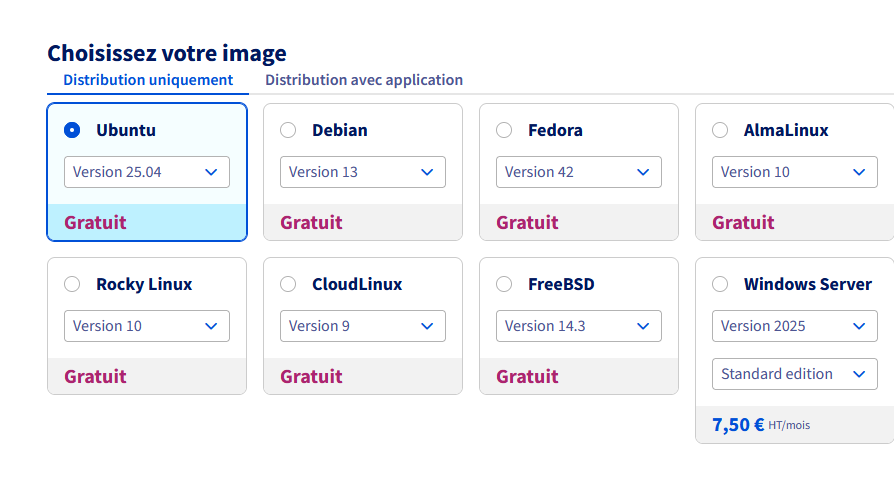Open the Debian Version 13 dropdown
The image size is (894, 497).
coord(363,172)
